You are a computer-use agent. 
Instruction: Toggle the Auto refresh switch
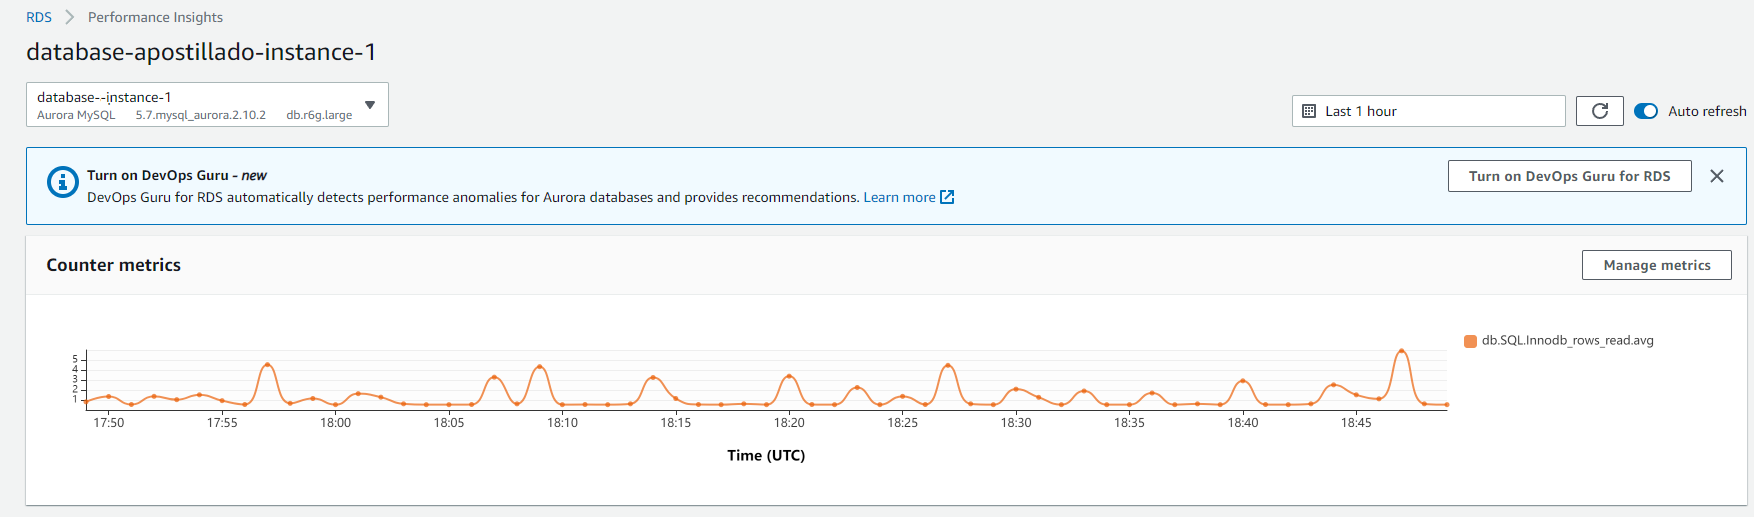(1646, 111)
